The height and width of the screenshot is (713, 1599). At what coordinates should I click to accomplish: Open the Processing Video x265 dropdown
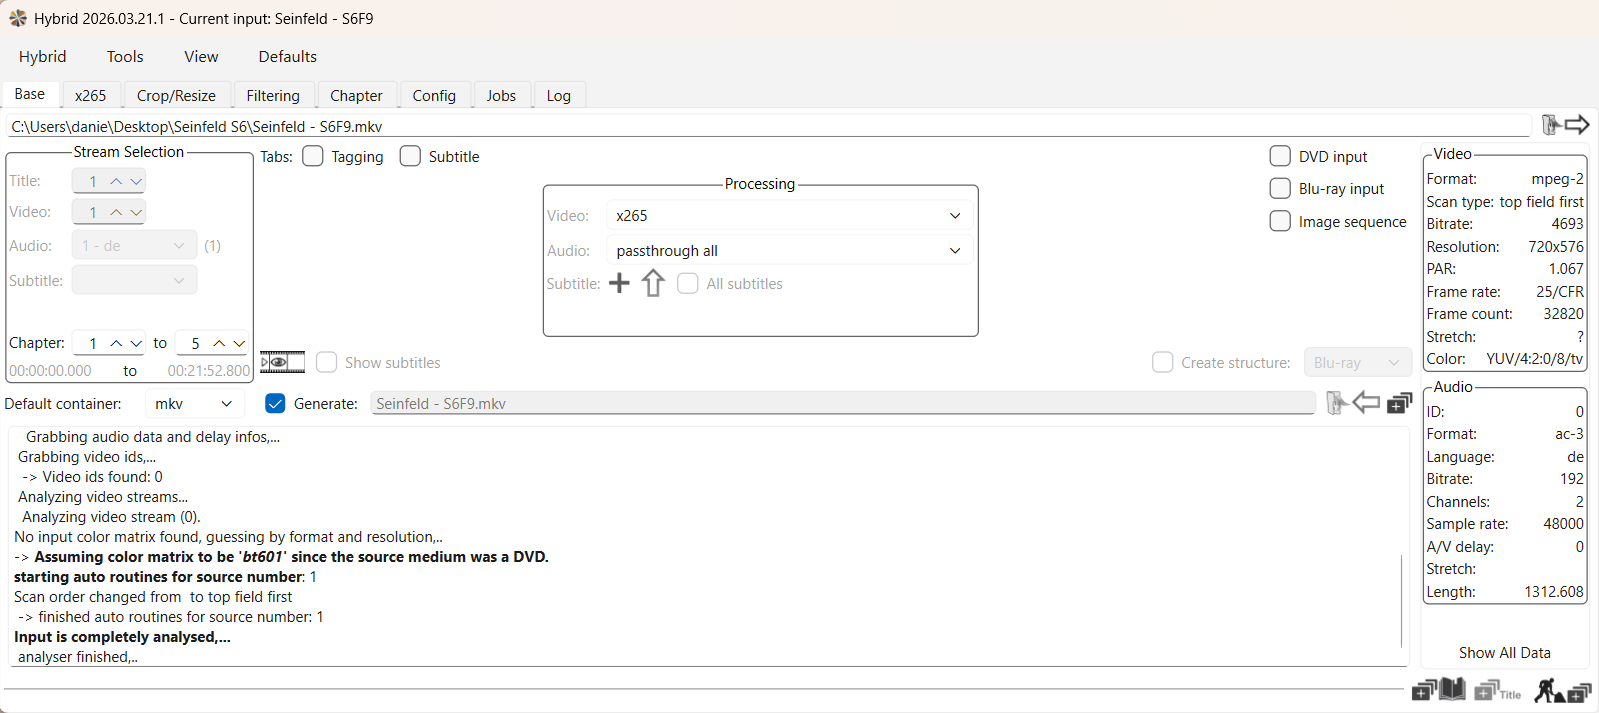coord(789,215)
